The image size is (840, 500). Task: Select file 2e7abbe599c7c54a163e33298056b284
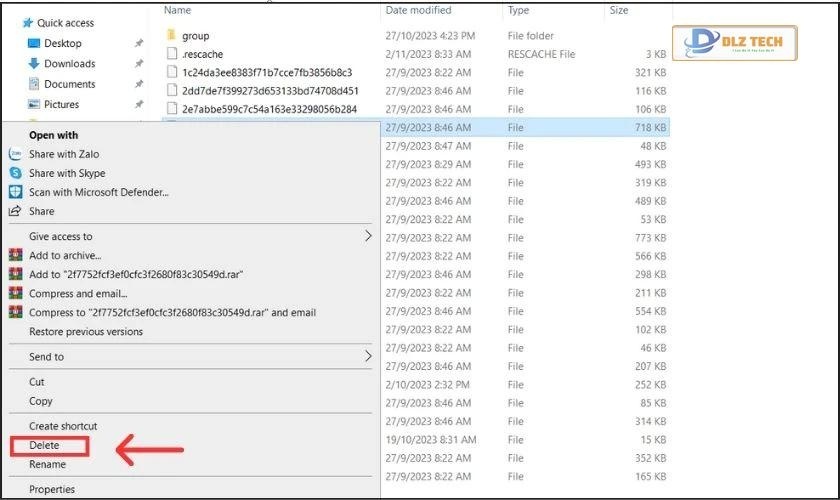[269, 109]
